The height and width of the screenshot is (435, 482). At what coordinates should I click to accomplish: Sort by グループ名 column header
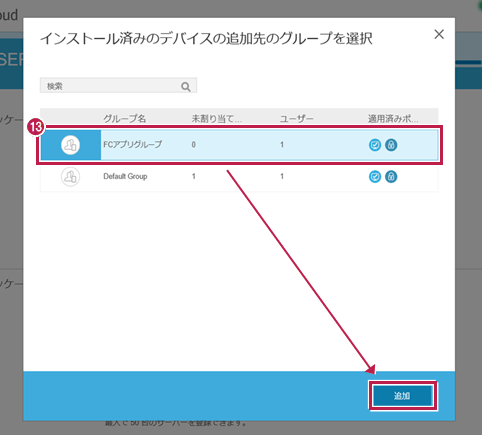pos(125,118)
